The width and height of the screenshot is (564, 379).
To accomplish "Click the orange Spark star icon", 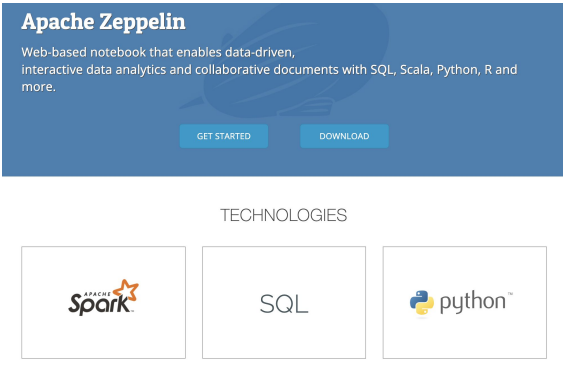I will [126, 289].
